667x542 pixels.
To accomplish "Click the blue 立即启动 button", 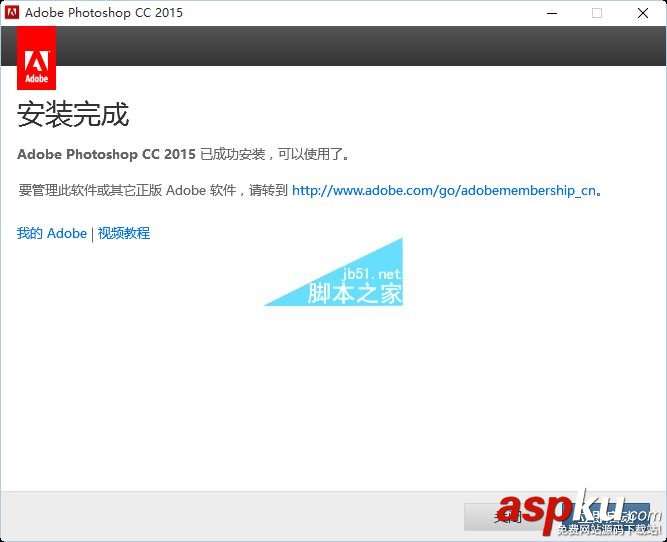I will (x=606, y=516).
